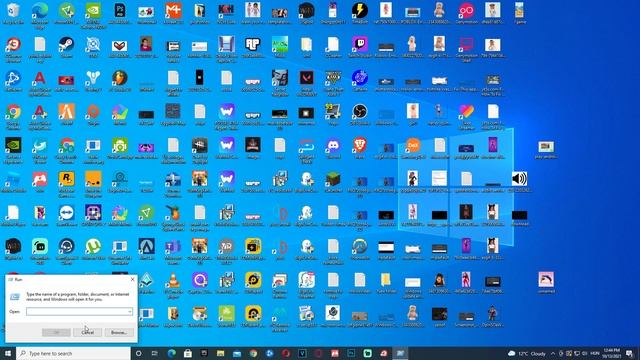Screen dimensions: 640x360
Task: Open Cortana from the taskbar circle
Action: coord(138,353)
